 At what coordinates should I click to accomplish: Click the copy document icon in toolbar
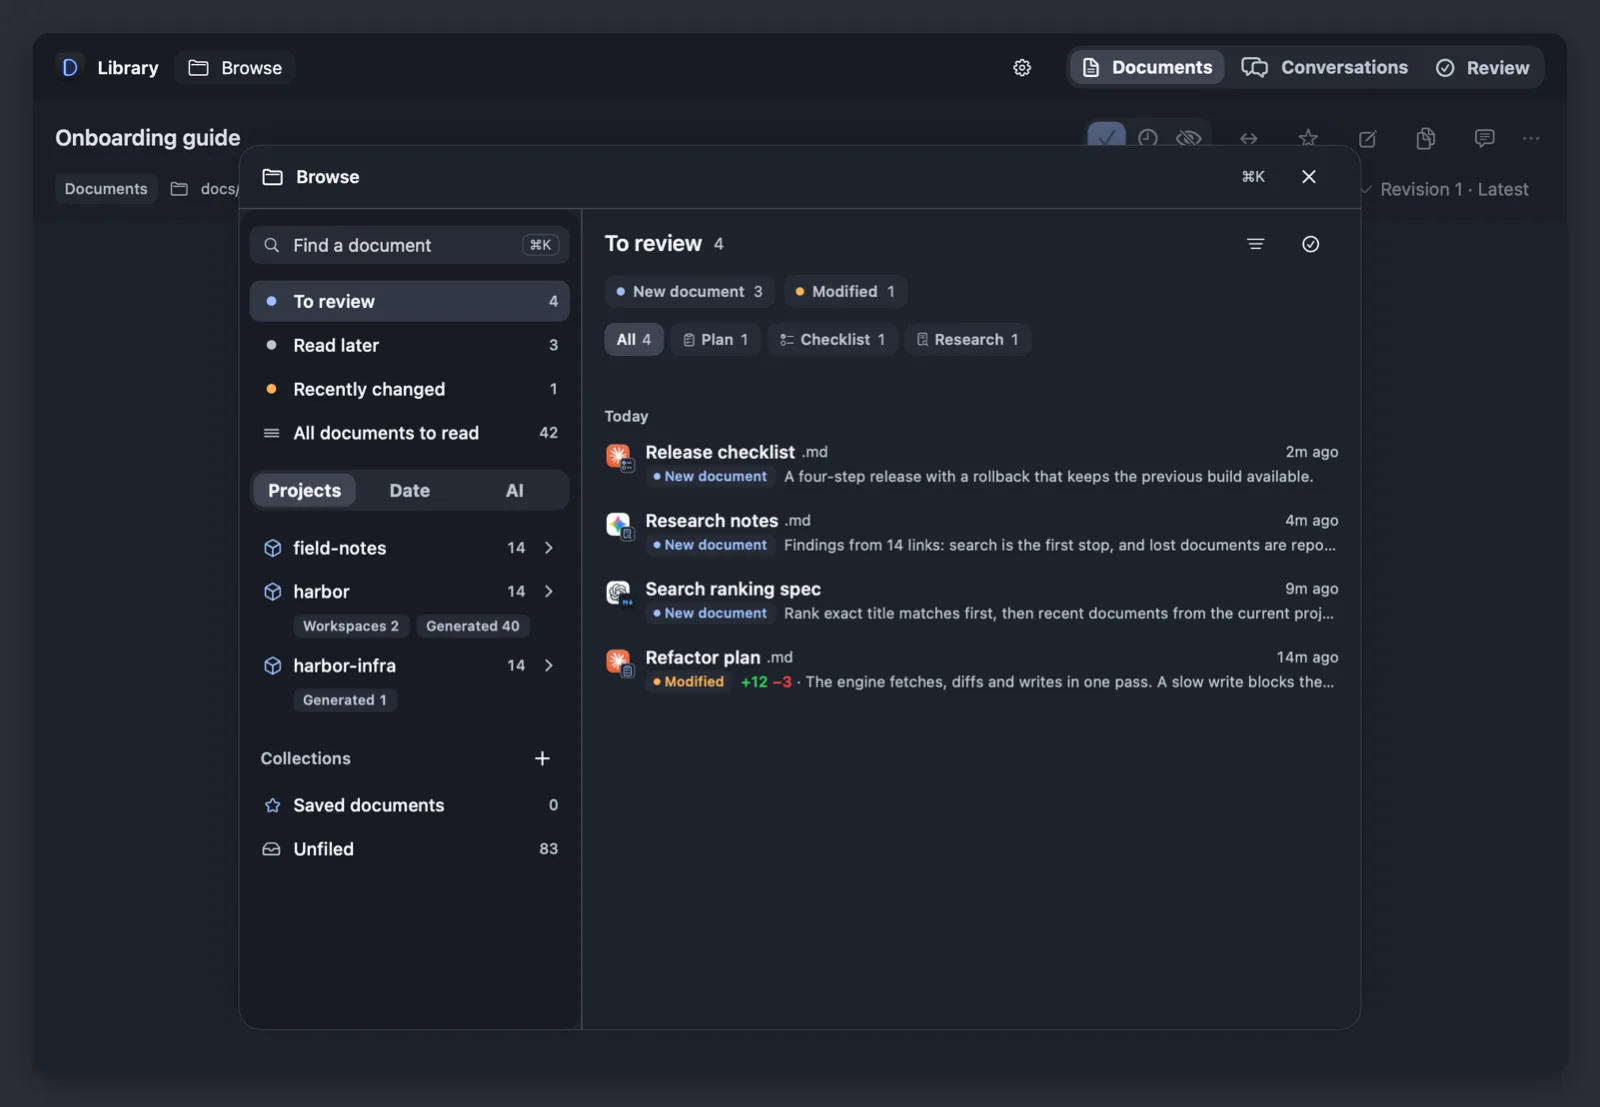click(x=1426, y=138)
